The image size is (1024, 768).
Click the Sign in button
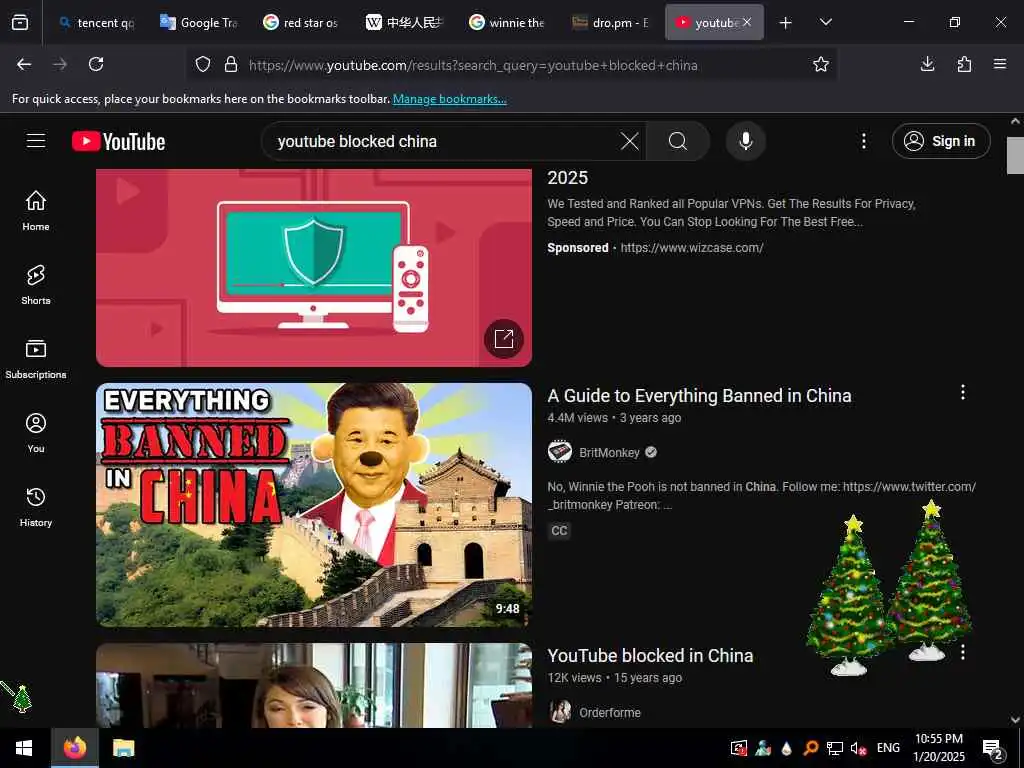point(941,141)
